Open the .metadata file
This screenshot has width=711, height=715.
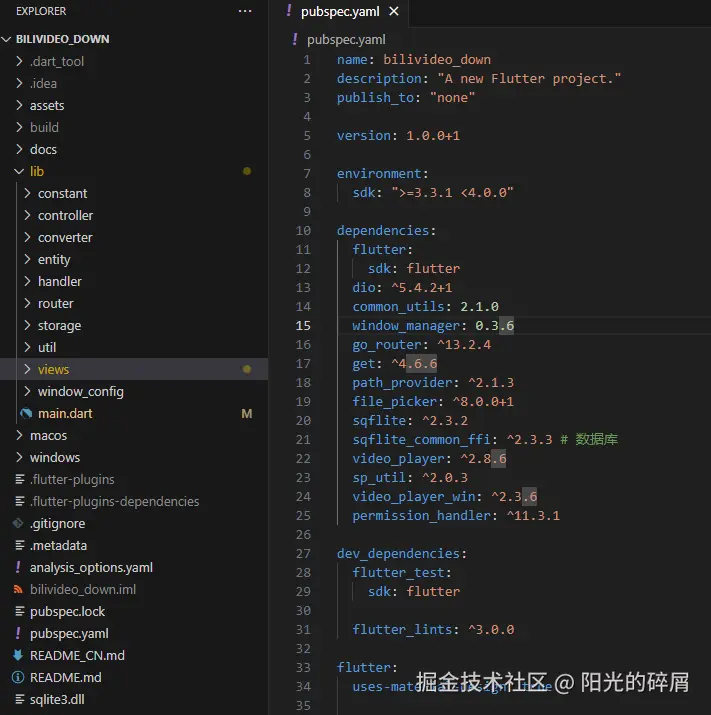tap(58, 545)
